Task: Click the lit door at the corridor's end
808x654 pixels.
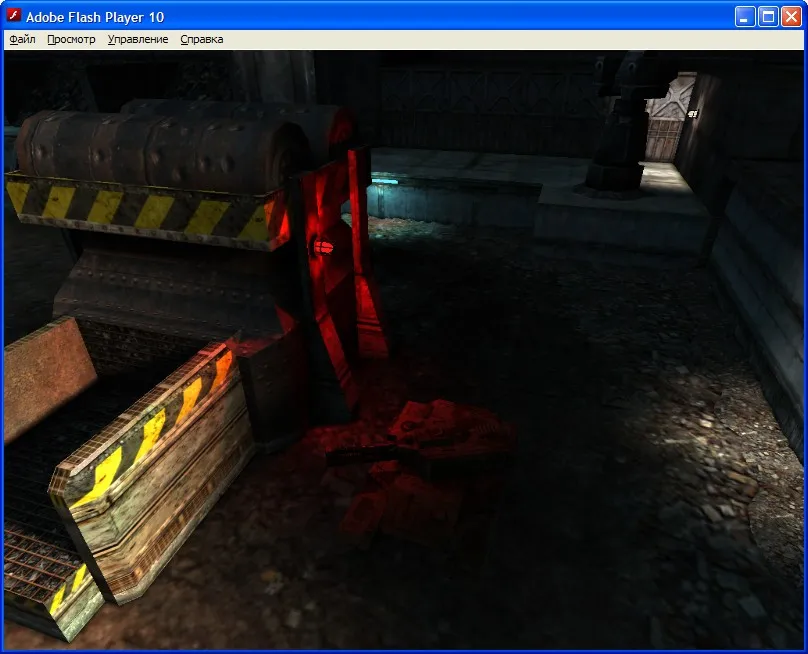Action: click(x=662, y=125)
